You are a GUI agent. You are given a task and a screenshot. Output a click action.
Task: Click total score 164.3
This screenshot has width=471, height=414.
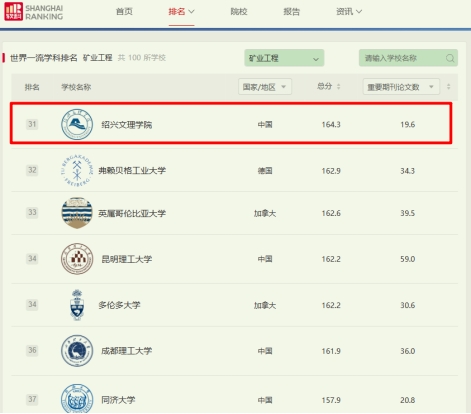(x=331, y=125)
